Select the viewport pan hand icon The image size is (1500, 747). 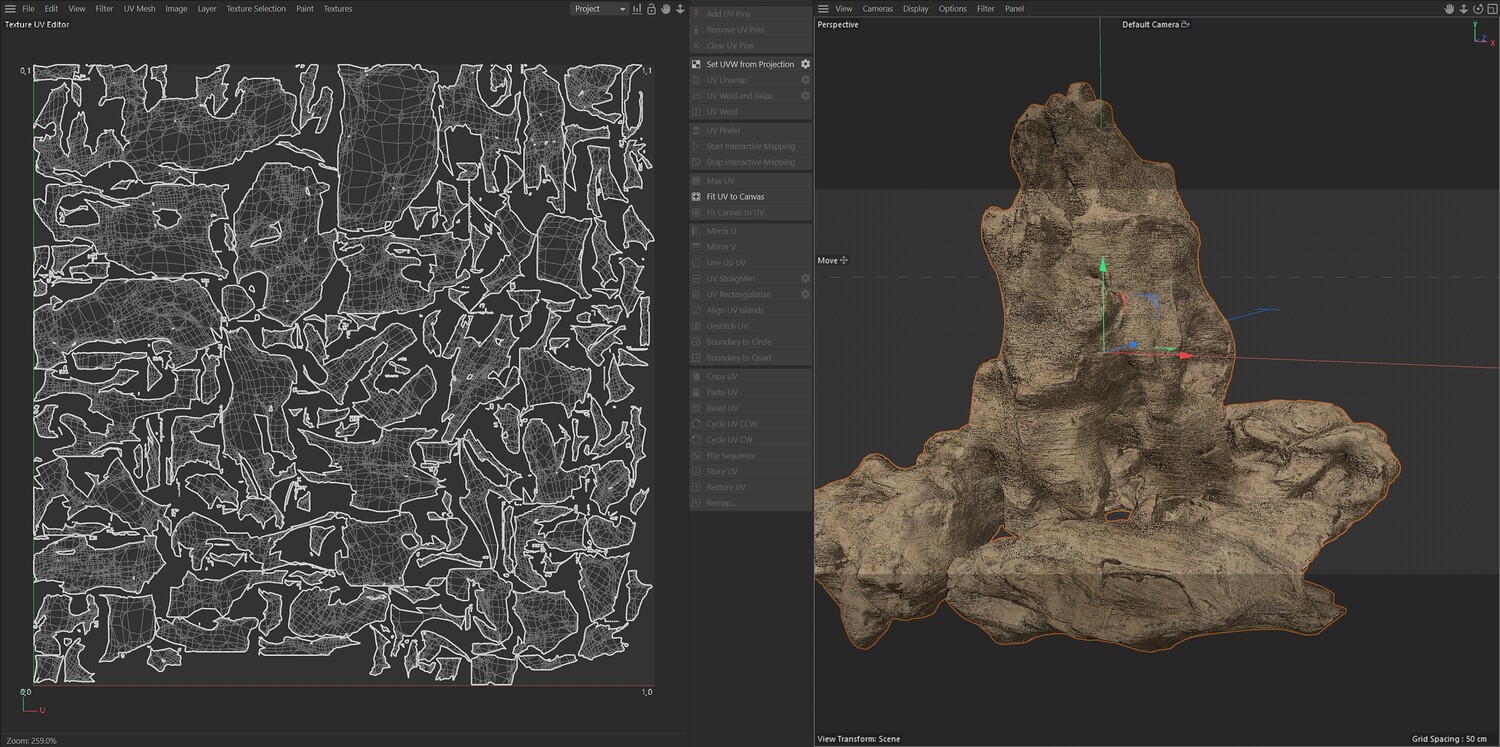(1449, 9)
